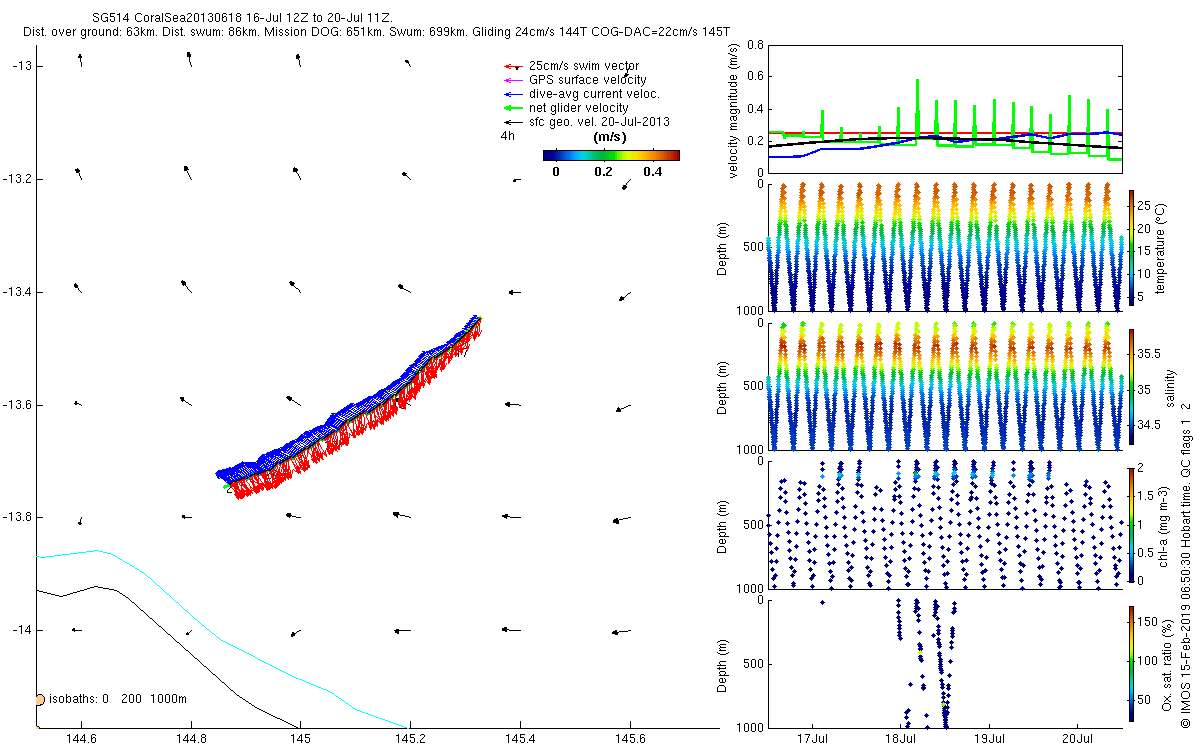The height and width of the screenshot is (750, 1200).
Task: Click the horizontal m/s velocity colorbar
Action: (x=611, y=155)
